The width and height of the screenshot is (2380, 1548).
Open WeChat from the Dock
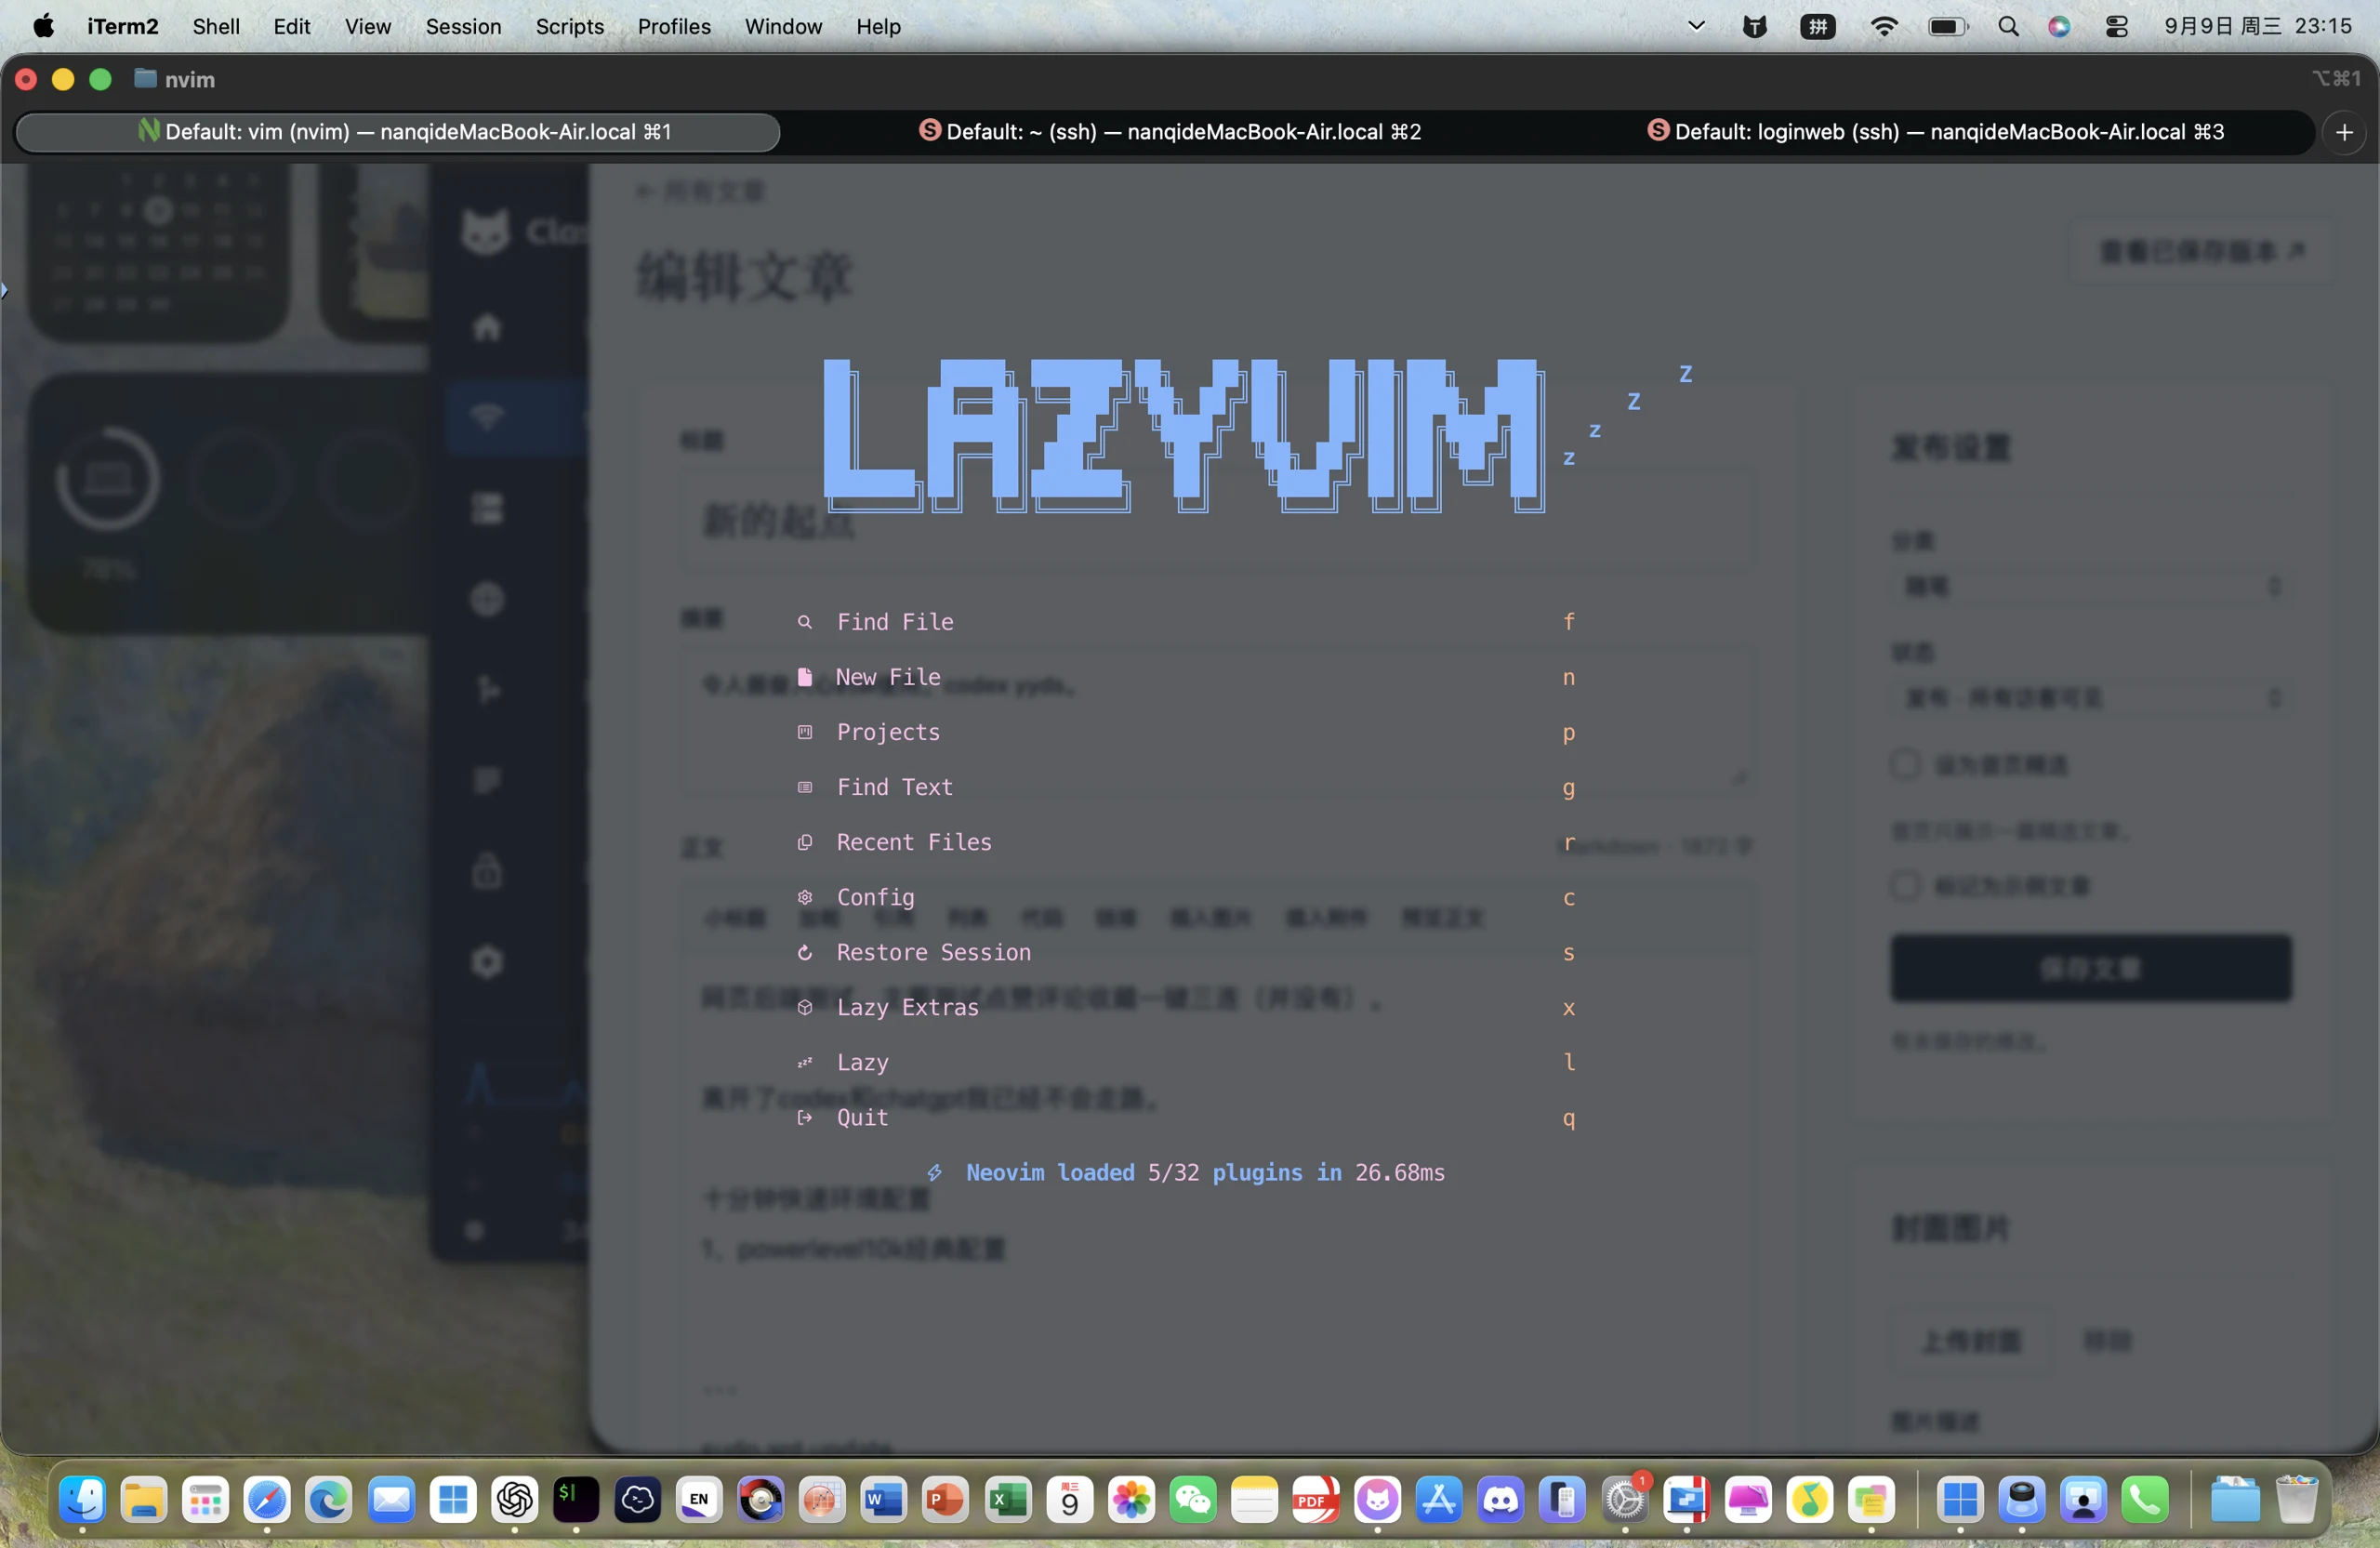(1193, 1499)
